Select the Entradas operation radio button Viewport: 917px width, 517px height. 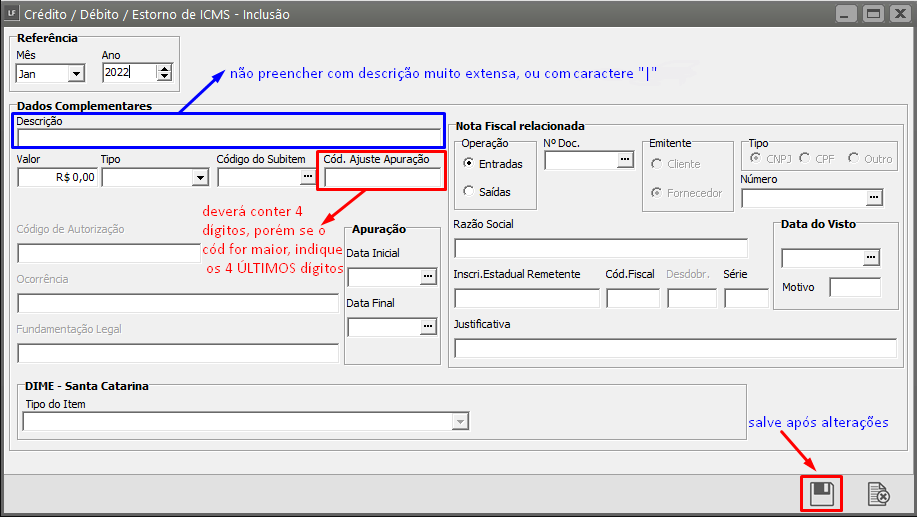pyautogui.click(x=468, y=164)
